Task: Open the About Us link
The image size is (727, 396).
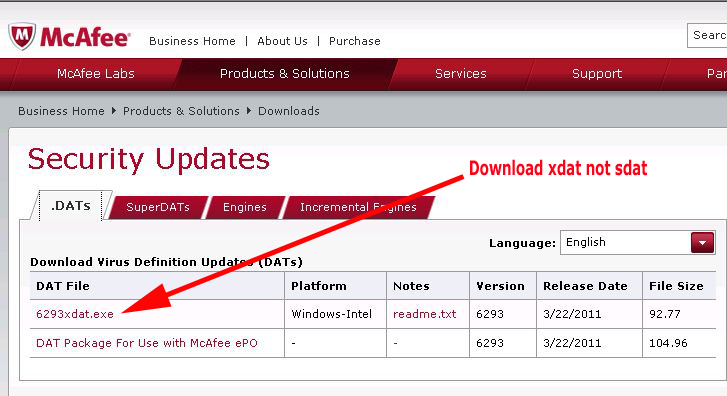Action: [x=282, y=41]
